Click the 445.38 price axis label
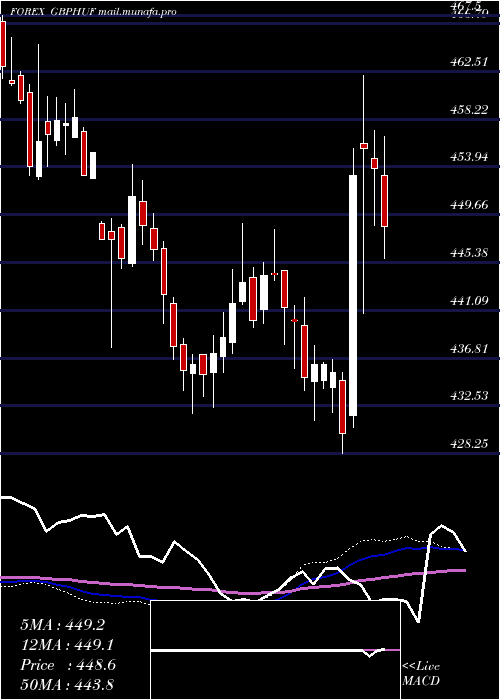The width and height of the screenshot is (500, 700). [468, 253]
